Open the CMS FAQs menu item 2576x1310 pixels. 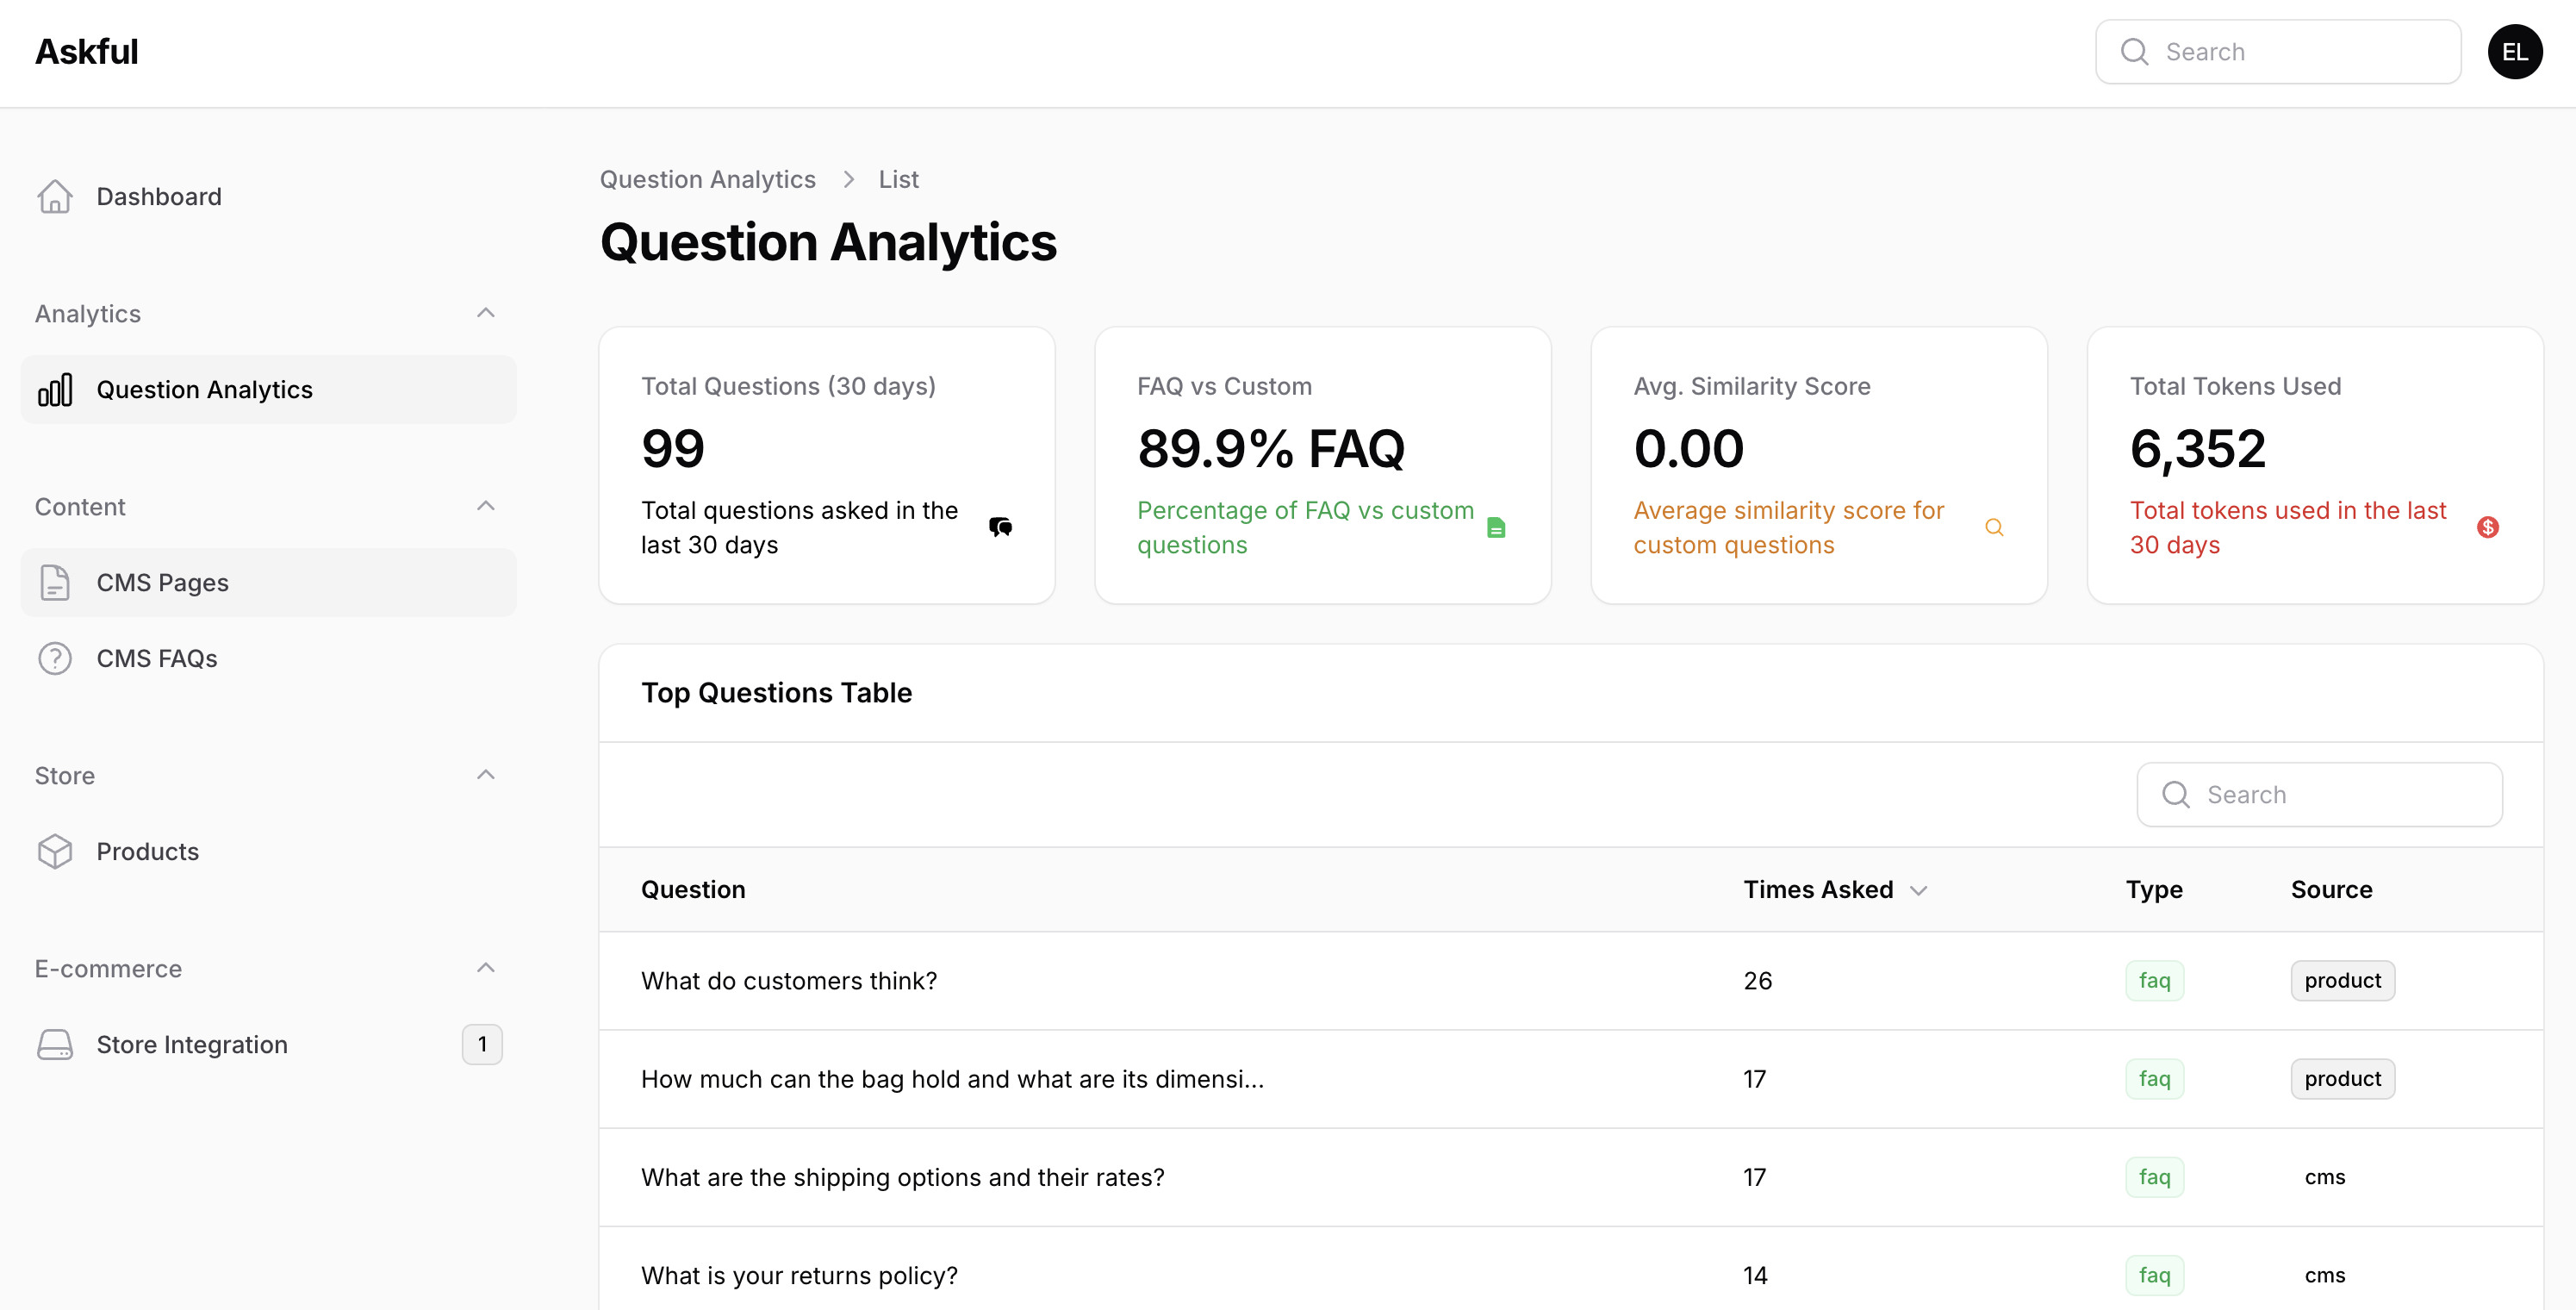tap(157, 658)
